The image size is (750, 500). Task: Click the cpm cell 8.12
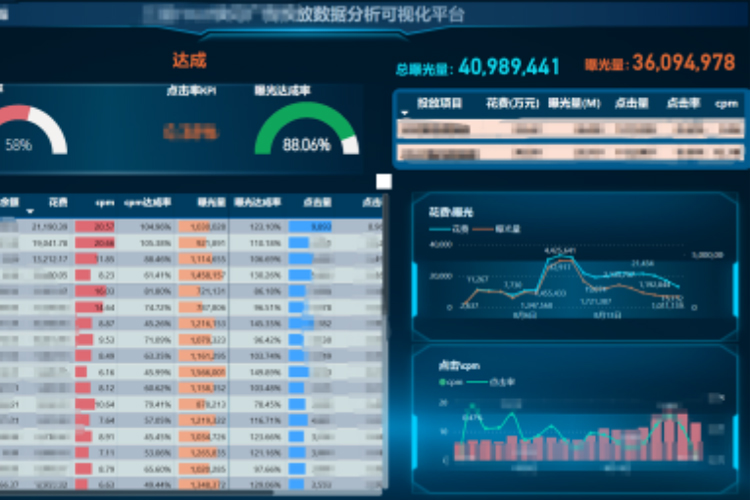pos(106,388)
